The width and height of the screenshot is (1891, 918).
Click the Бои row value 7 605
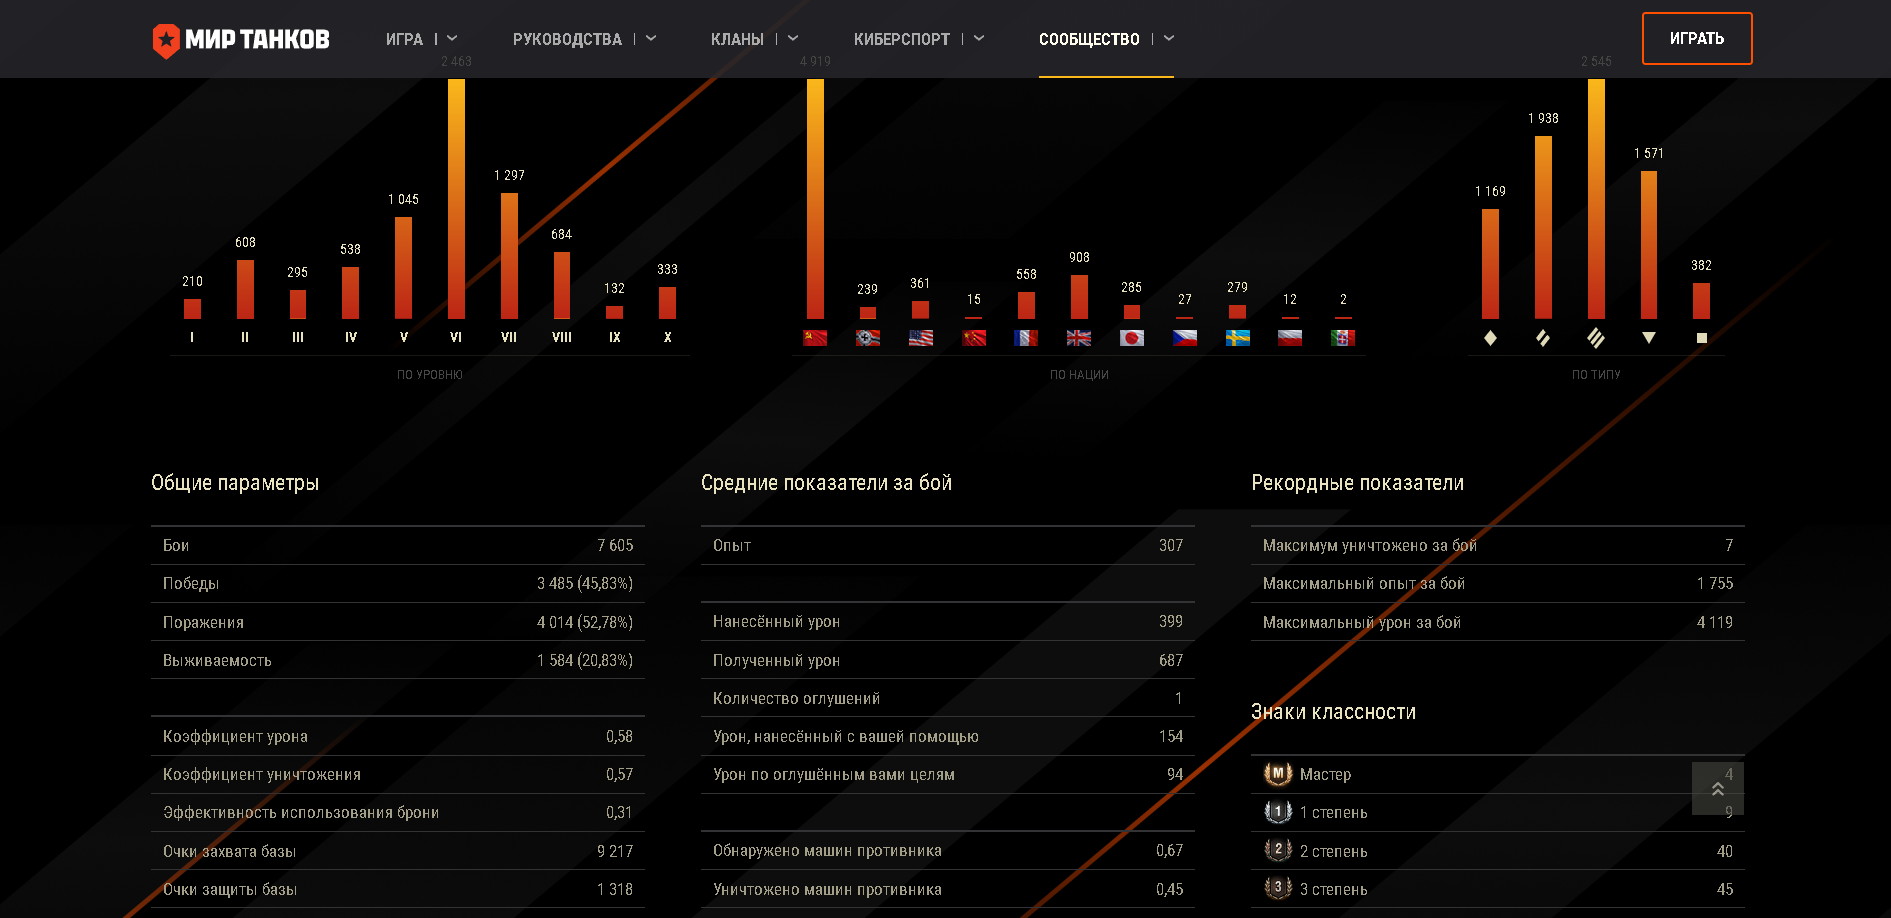(615, 545)
